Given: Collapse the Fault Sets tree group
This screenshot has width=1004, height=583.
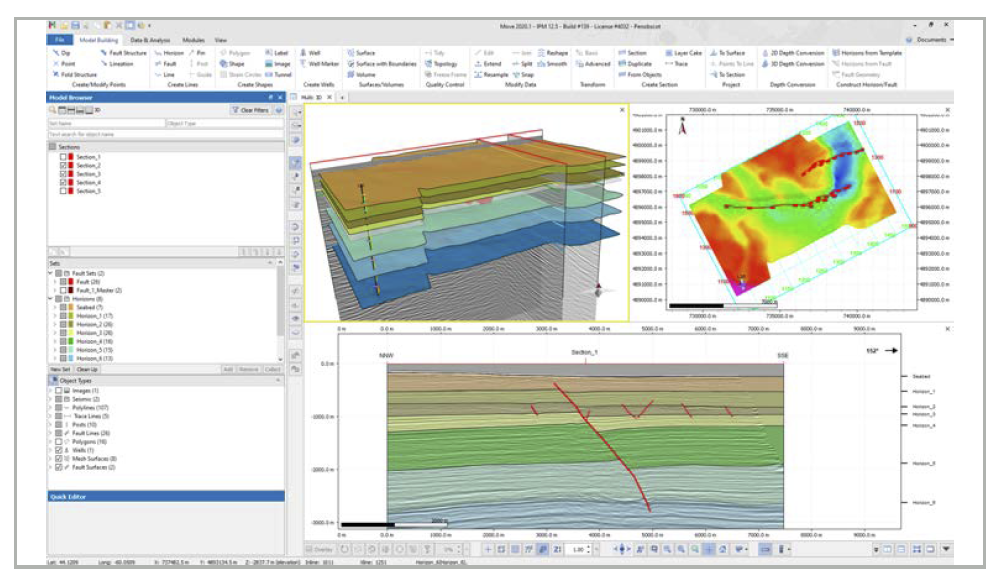Looking at the screenshot, I should 52,273.
